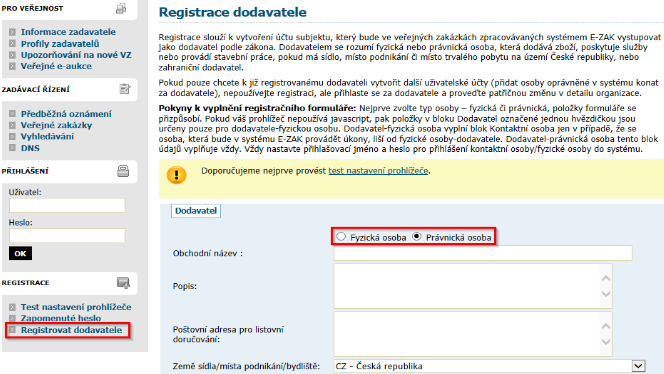The width and height of the screenshot is (664, 374).
Task: Select Fyzická osoba radio button
Action: (341, 236)
